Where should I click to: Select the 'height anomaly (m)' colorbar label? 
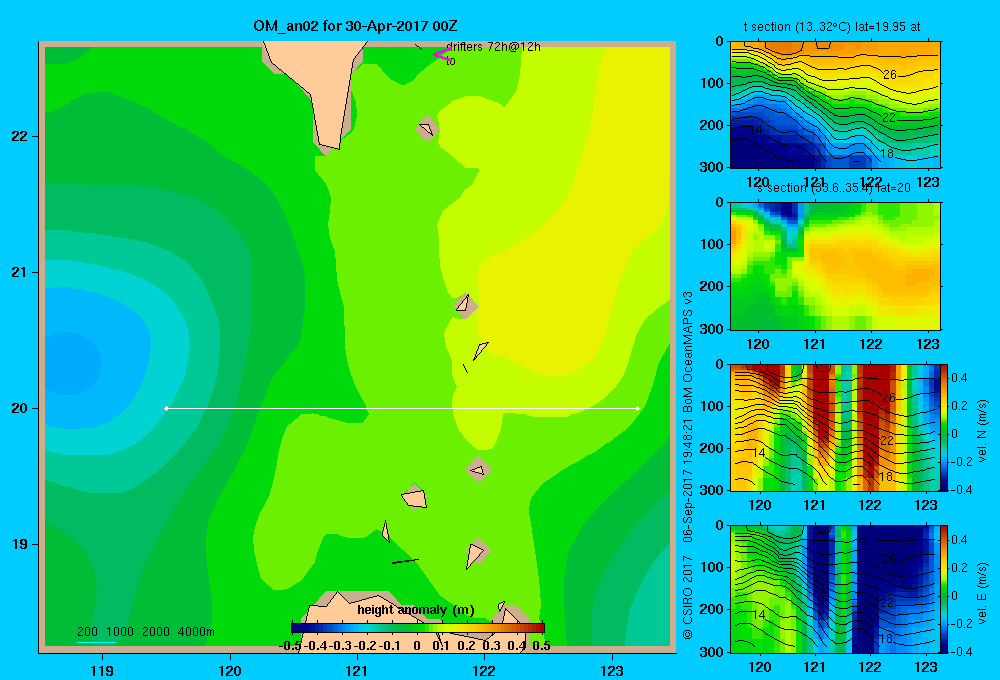point(416,610)
